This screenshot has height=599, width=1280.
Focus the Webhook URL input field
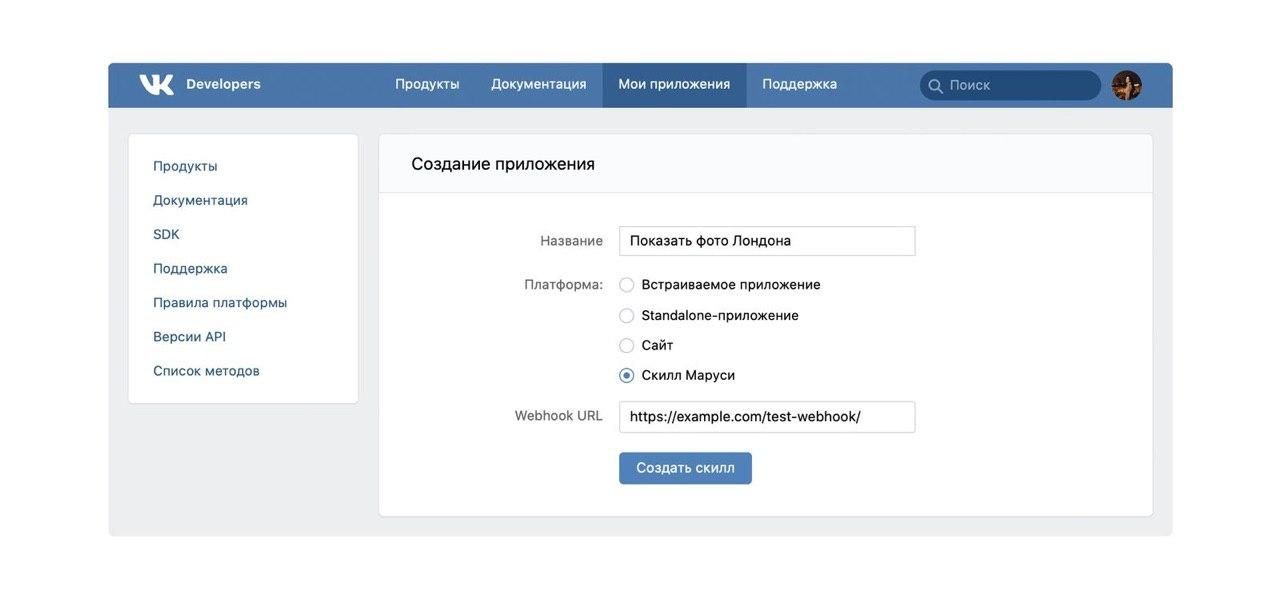point(766,417)
